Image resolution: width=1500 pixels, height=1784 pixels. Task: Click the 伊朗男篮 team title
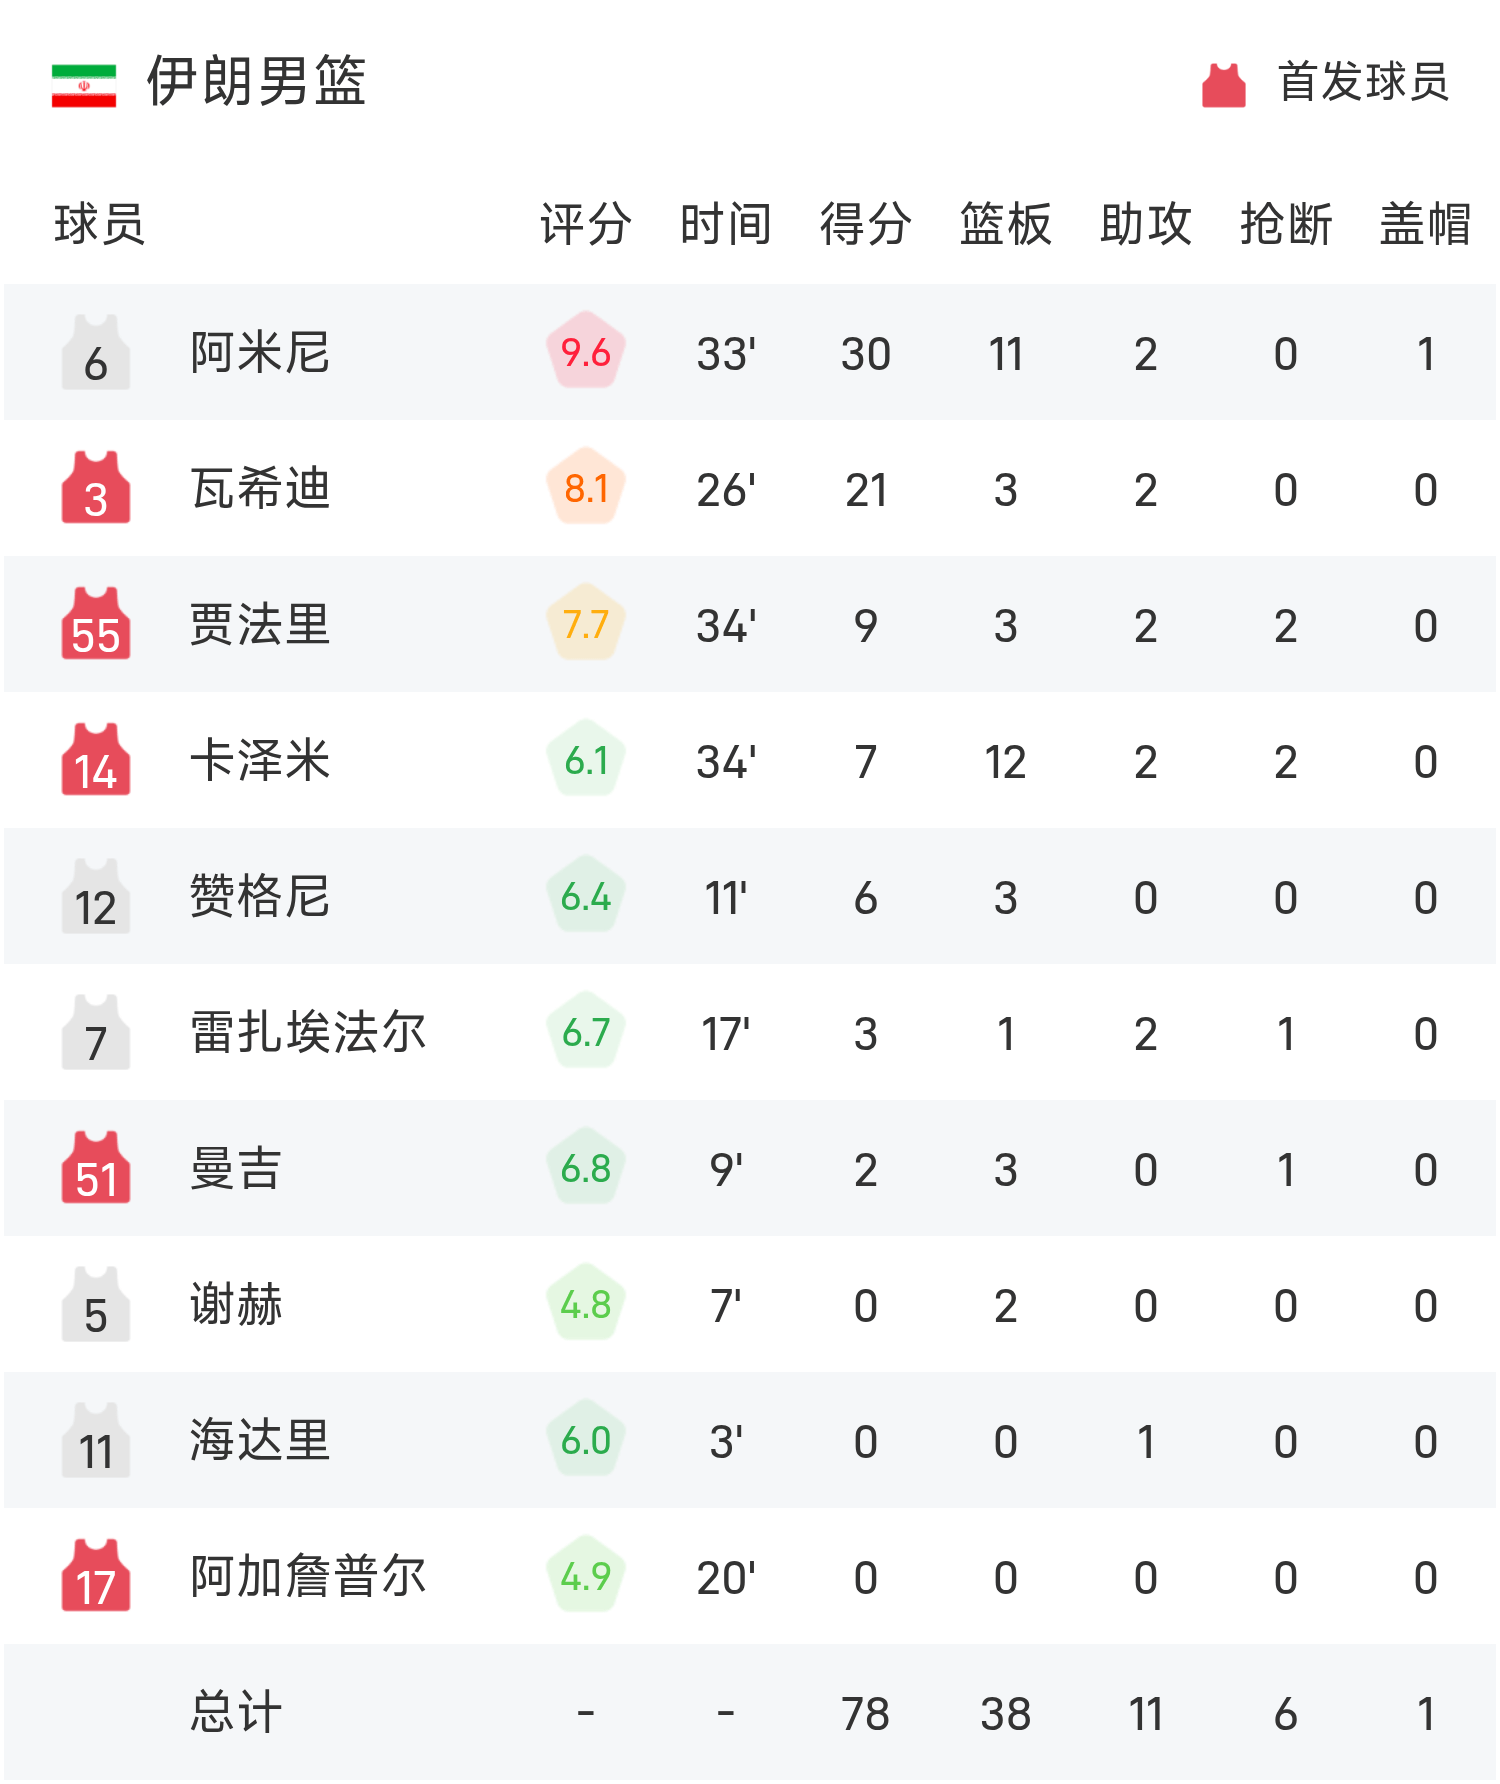[257, 81]
